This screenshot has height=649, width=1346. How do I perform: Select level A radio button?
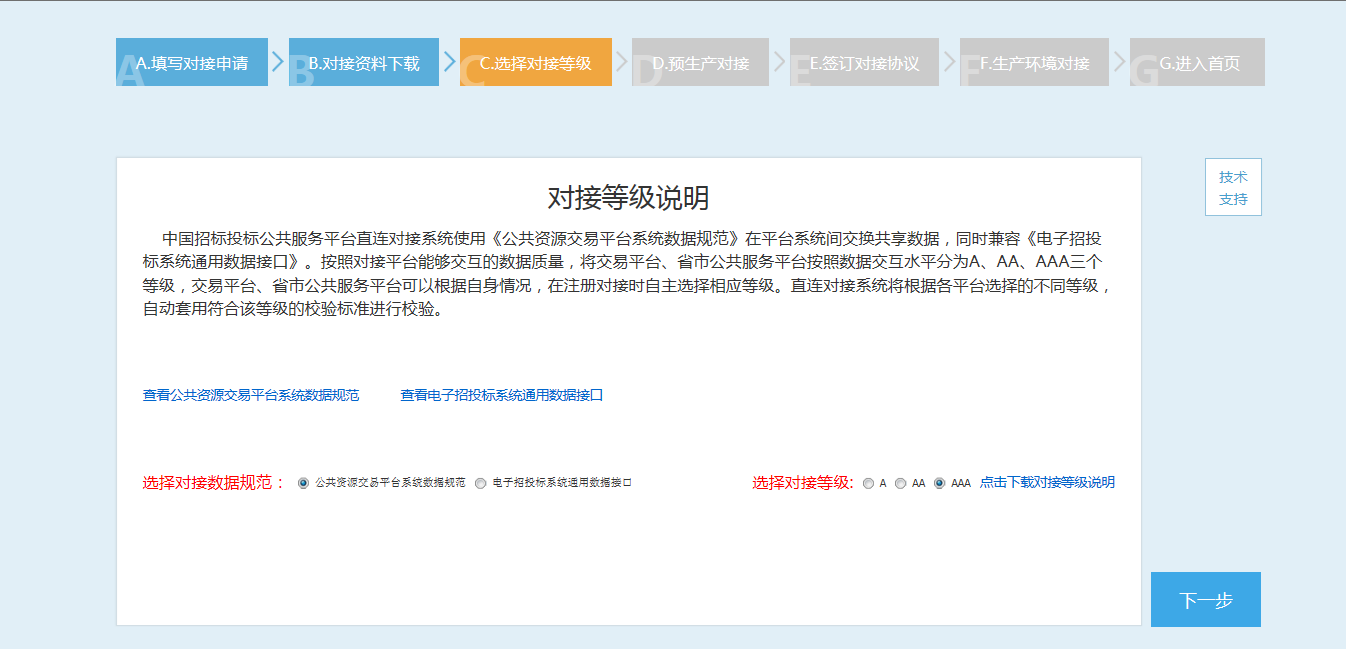tap(868, 483)
